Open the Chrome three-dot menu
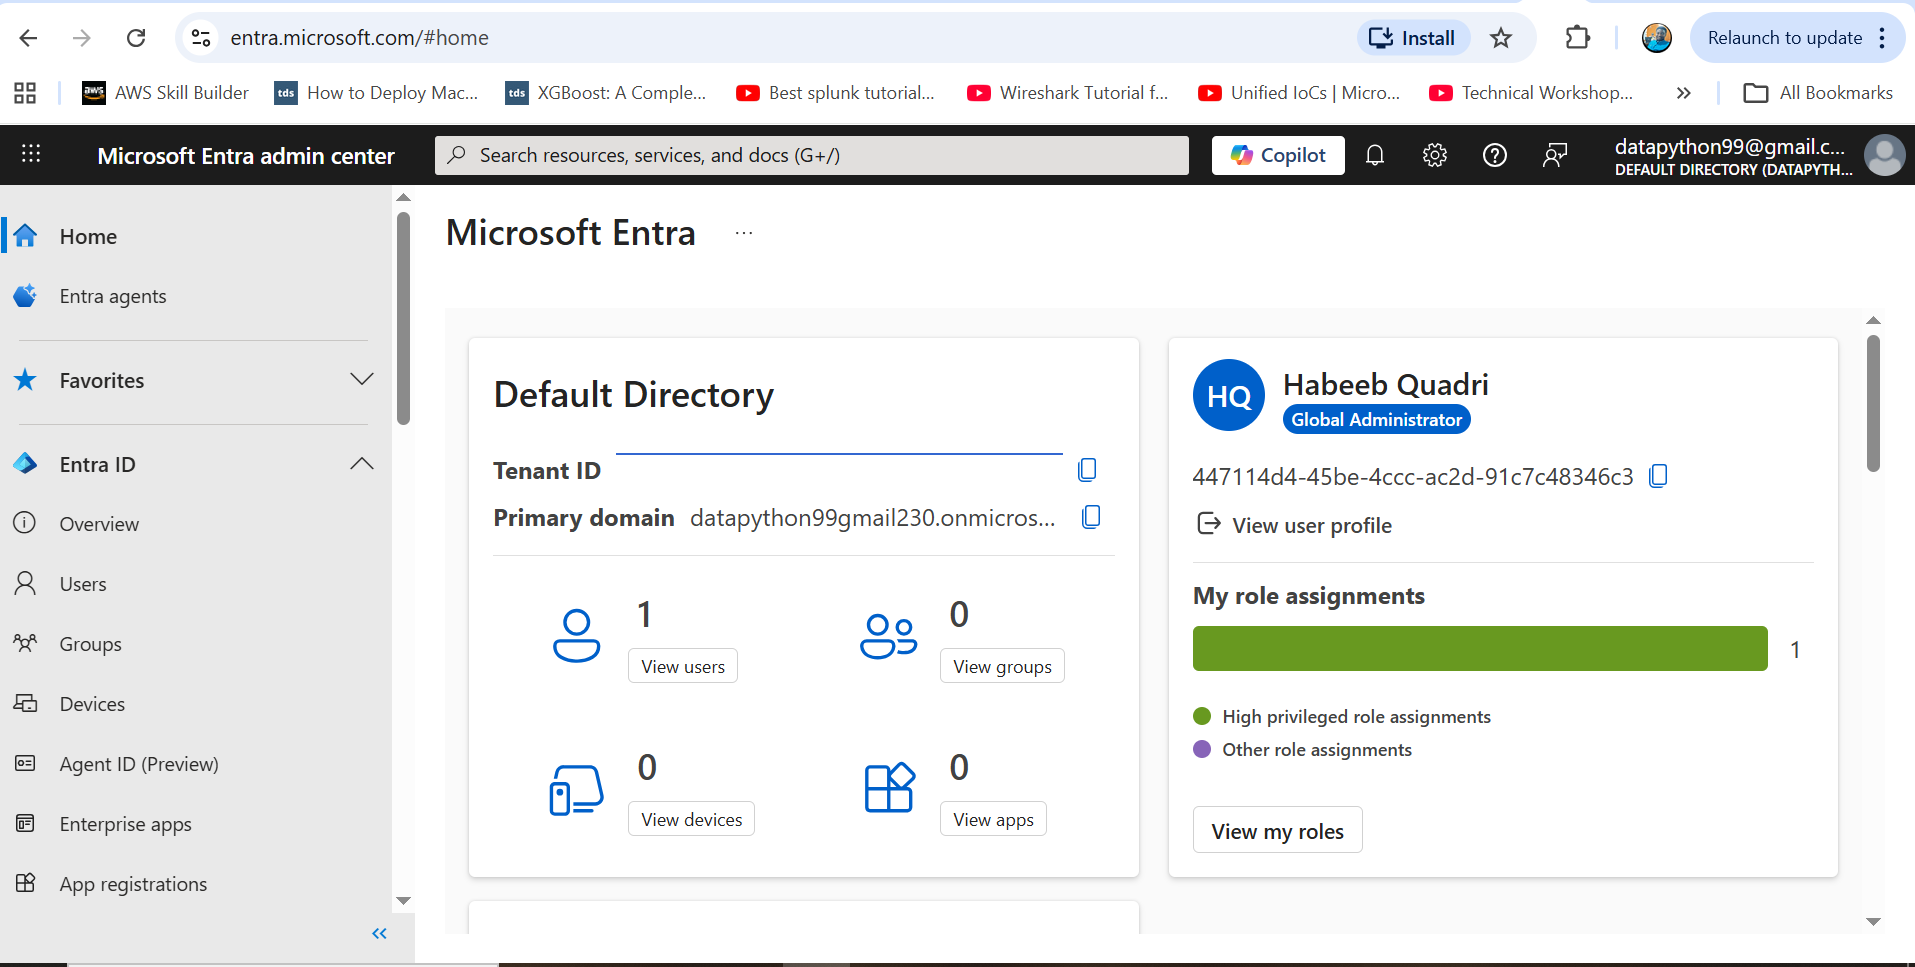 [x=1882, y=38]
